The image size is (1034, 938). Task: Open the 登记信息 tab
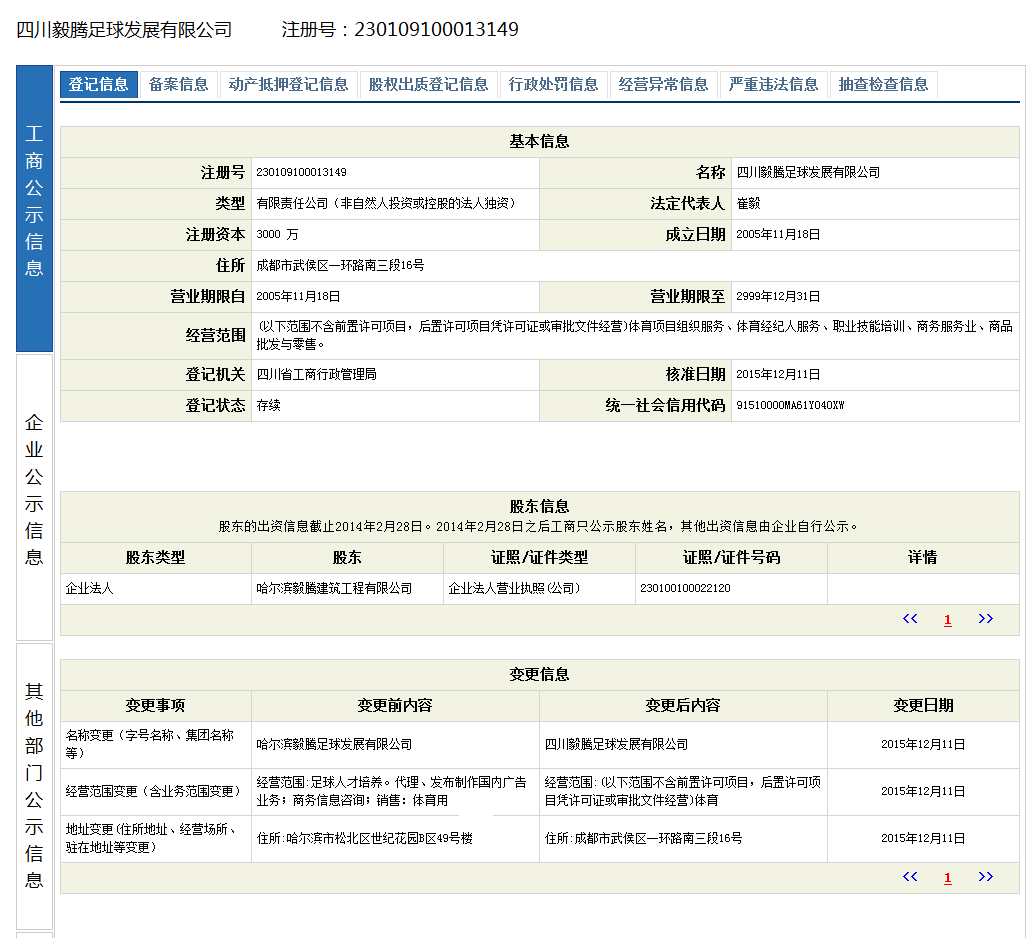tap(98, 84)
